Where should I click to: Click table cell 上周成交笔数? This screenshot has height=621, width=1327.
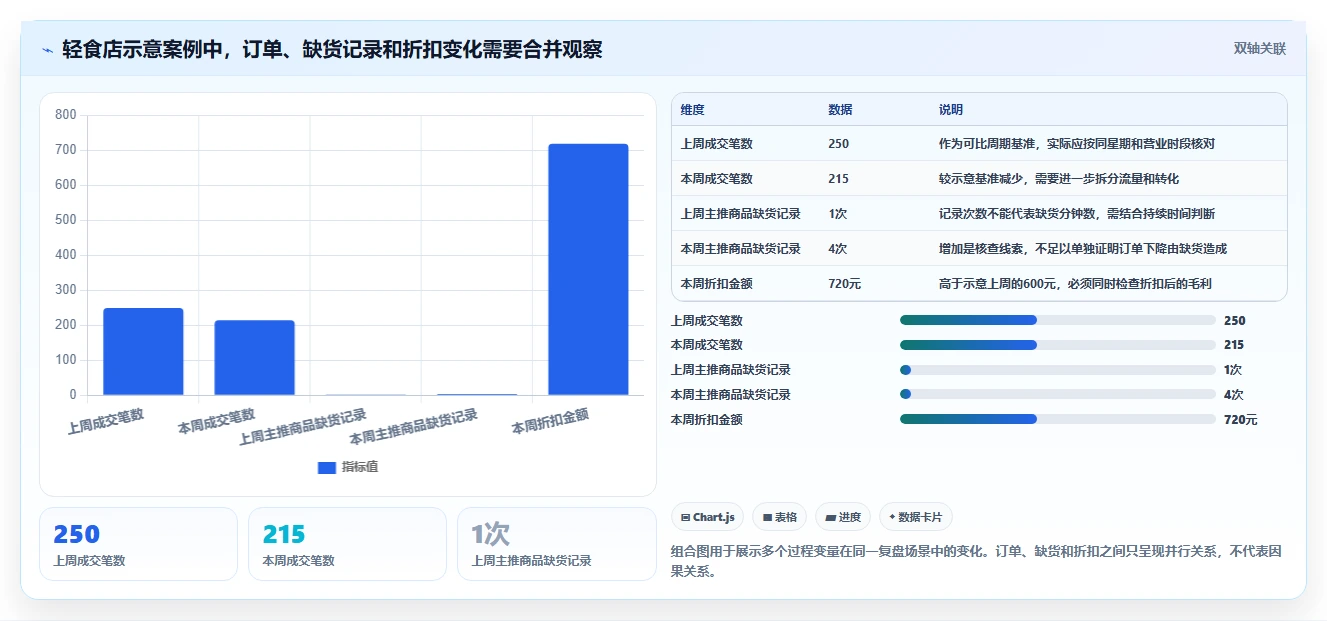716,144
